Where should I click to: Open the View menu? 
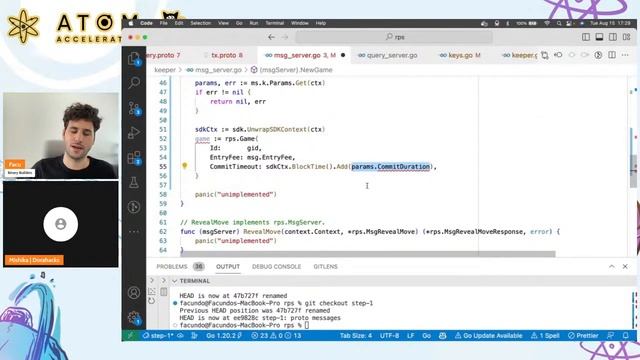(223, 23)
